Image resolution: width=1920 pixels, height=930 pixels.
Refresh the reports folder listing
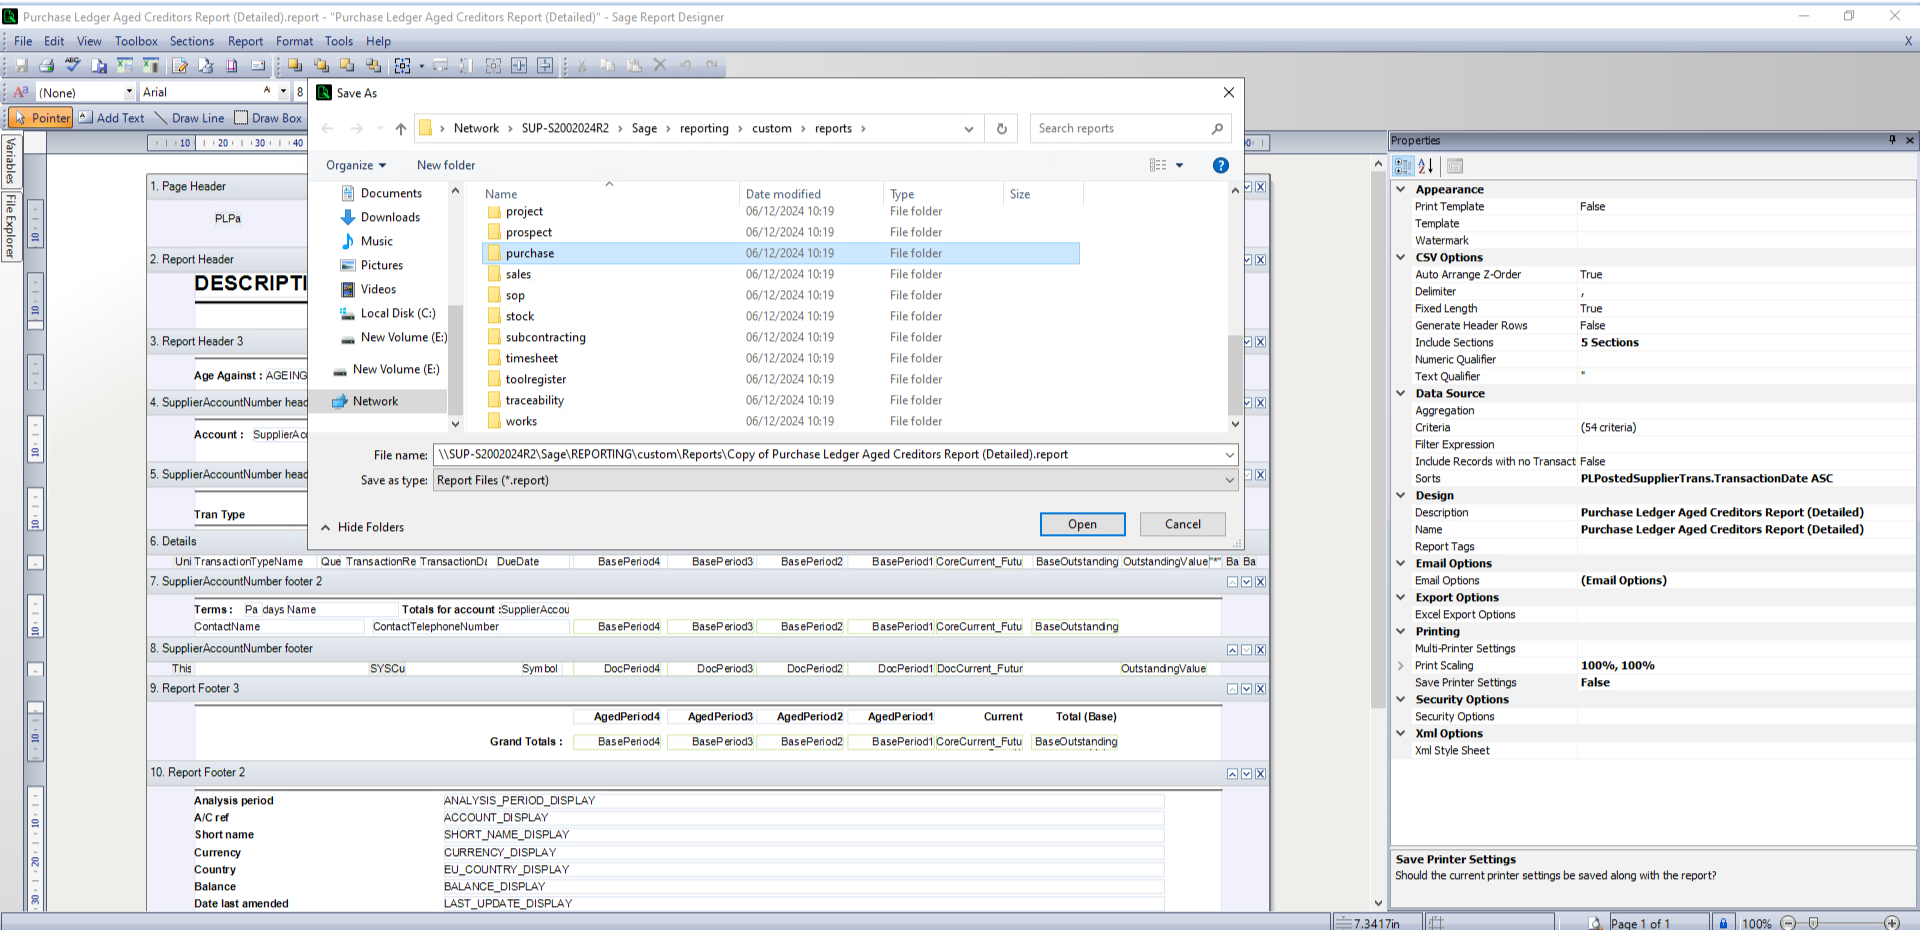coord(1001,128)
